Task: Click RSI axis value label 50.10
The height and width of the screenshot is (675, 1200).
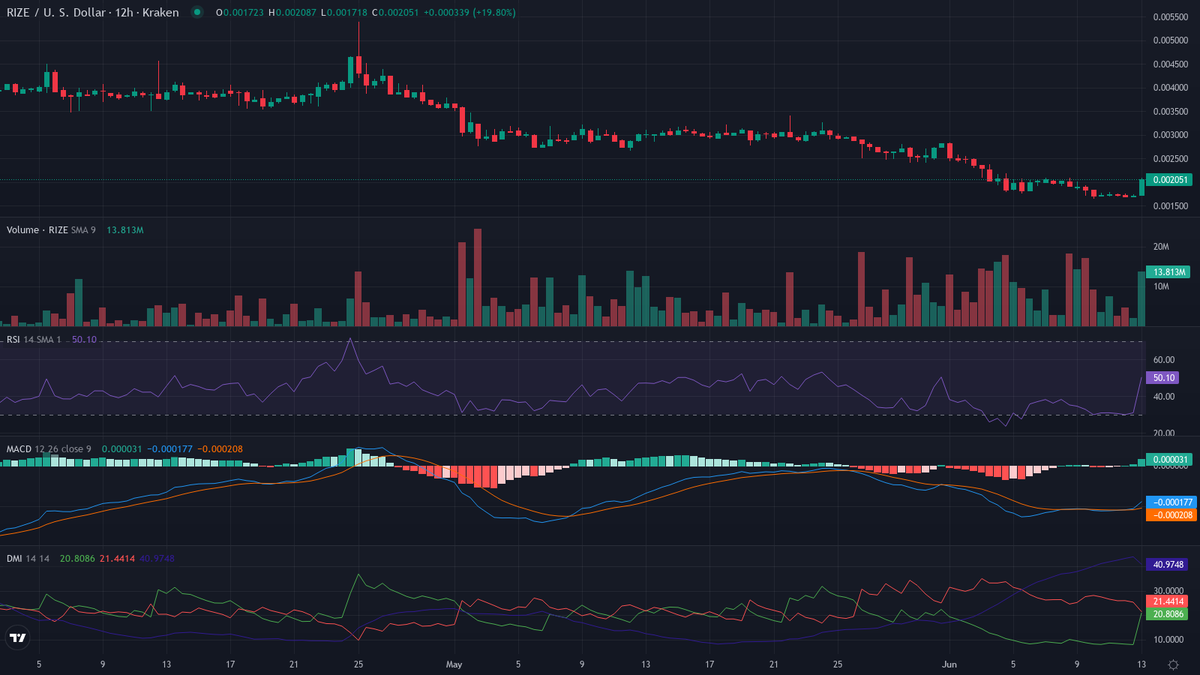Action: [1162, 378]
